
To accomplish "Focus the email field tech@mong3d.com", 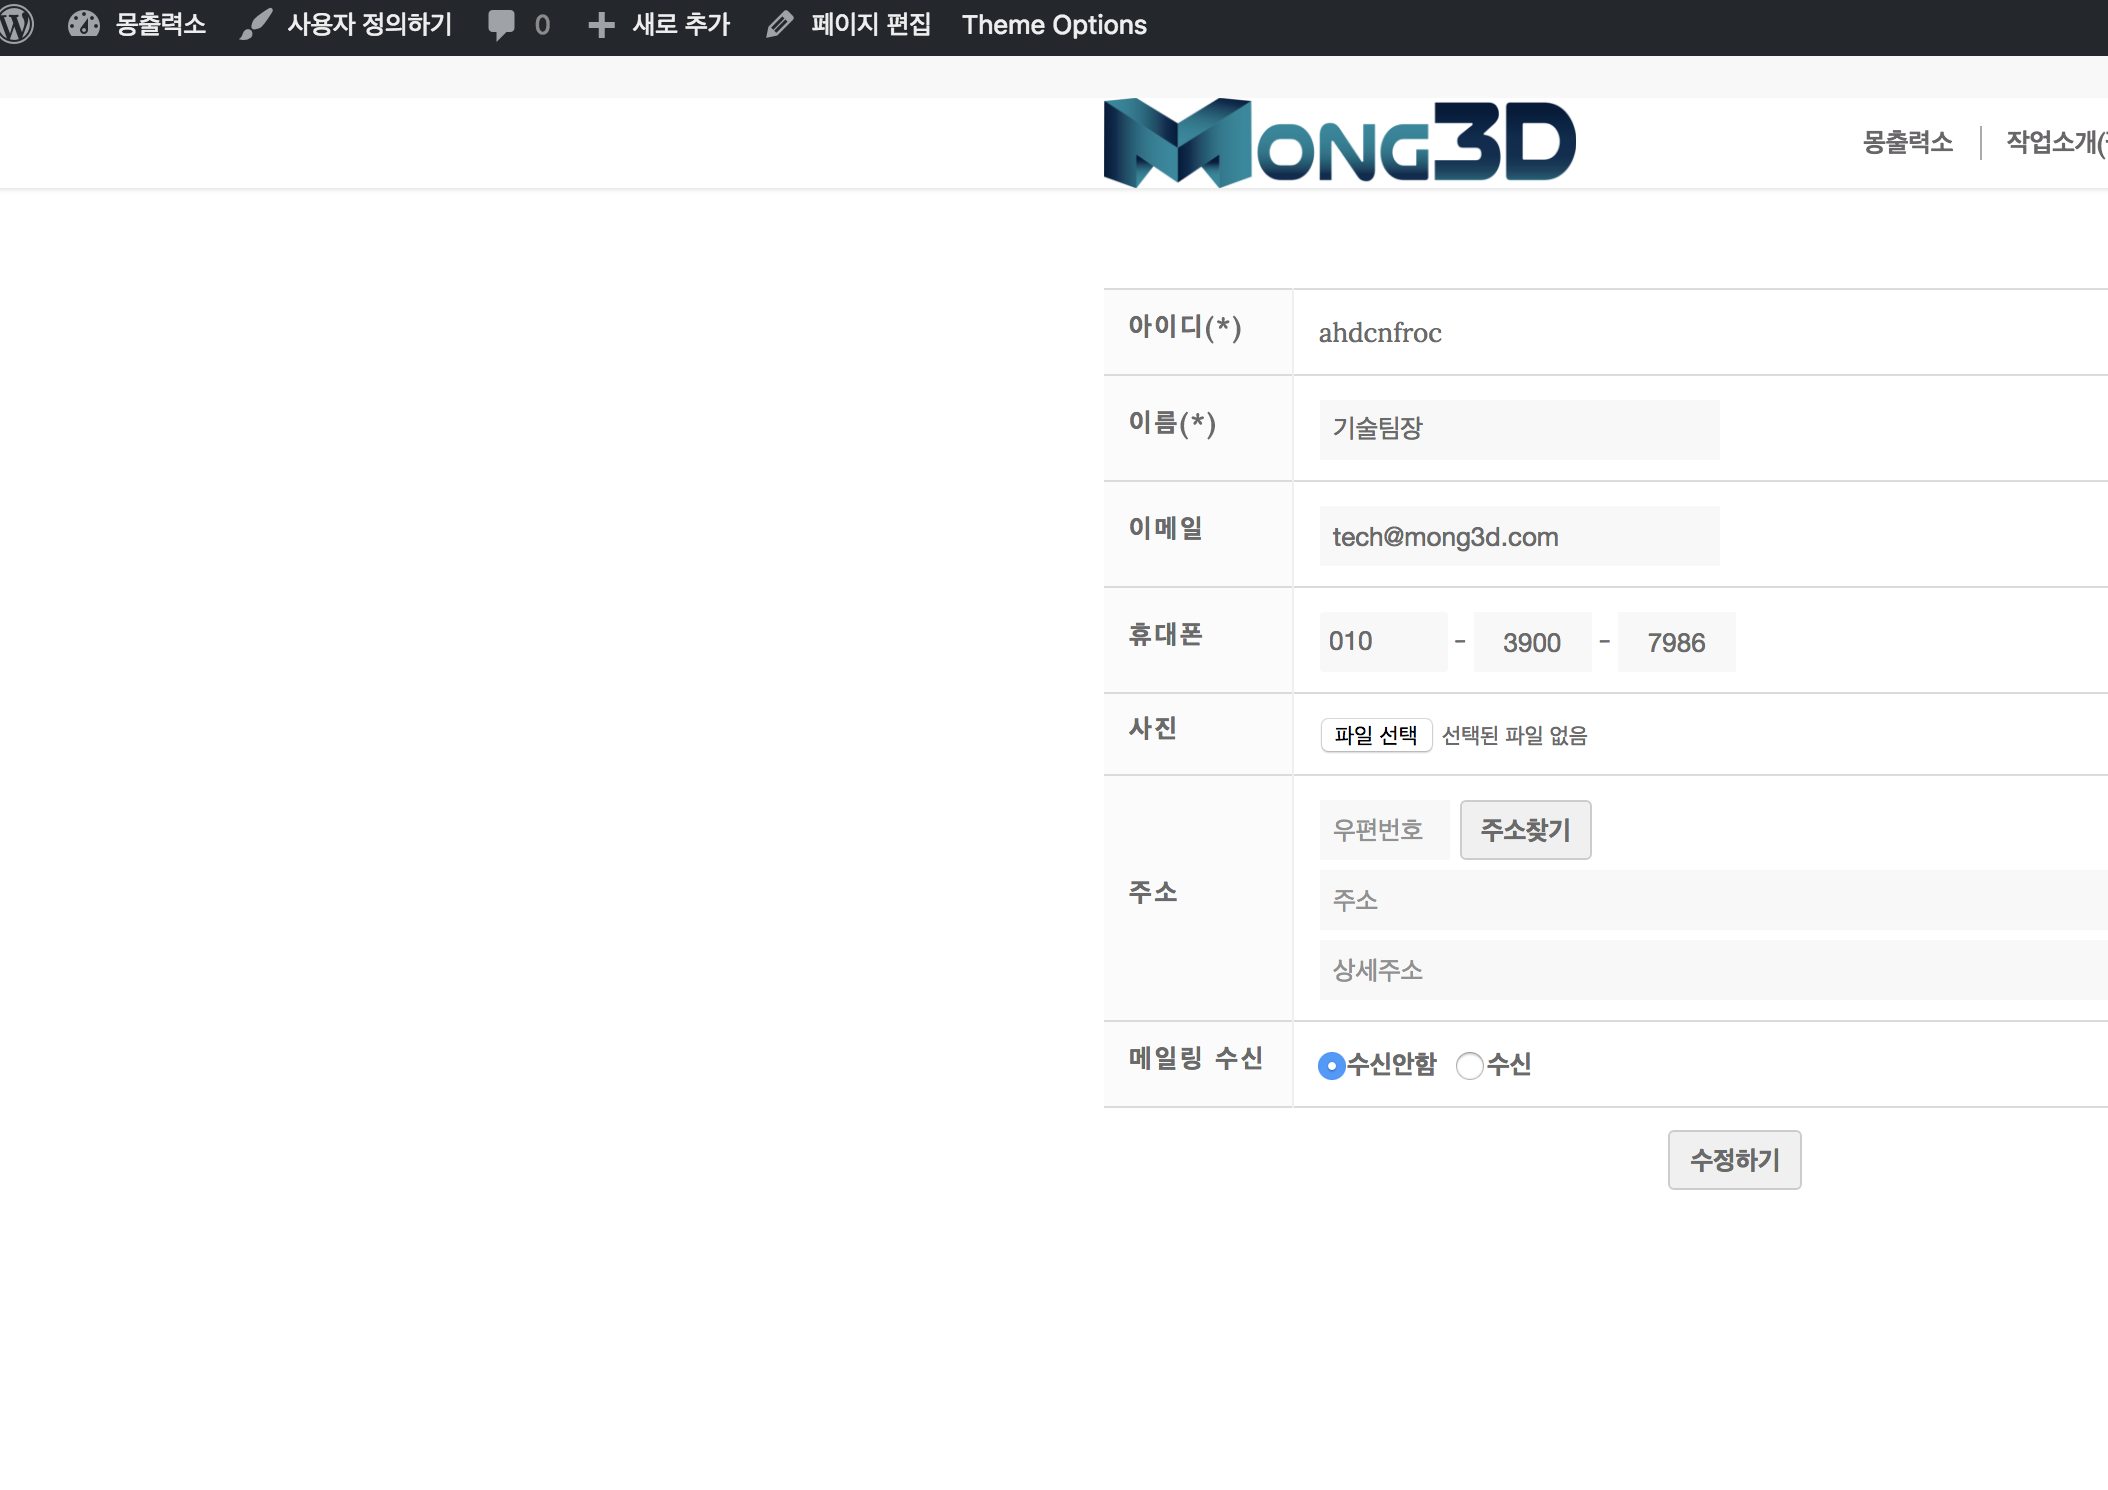I will (1520, 536).
